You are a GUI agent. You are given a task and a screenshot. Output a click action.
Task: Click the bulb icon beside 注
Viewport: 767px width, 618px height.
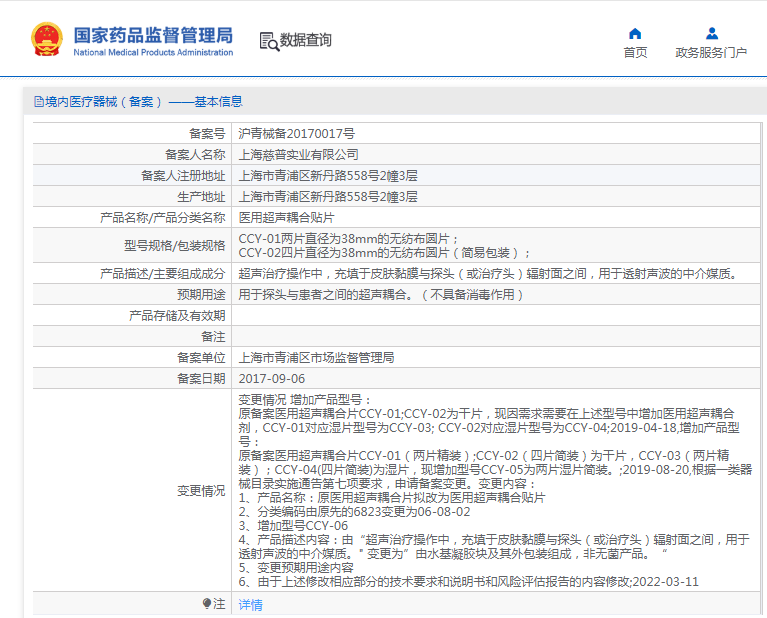click(207, 603)
